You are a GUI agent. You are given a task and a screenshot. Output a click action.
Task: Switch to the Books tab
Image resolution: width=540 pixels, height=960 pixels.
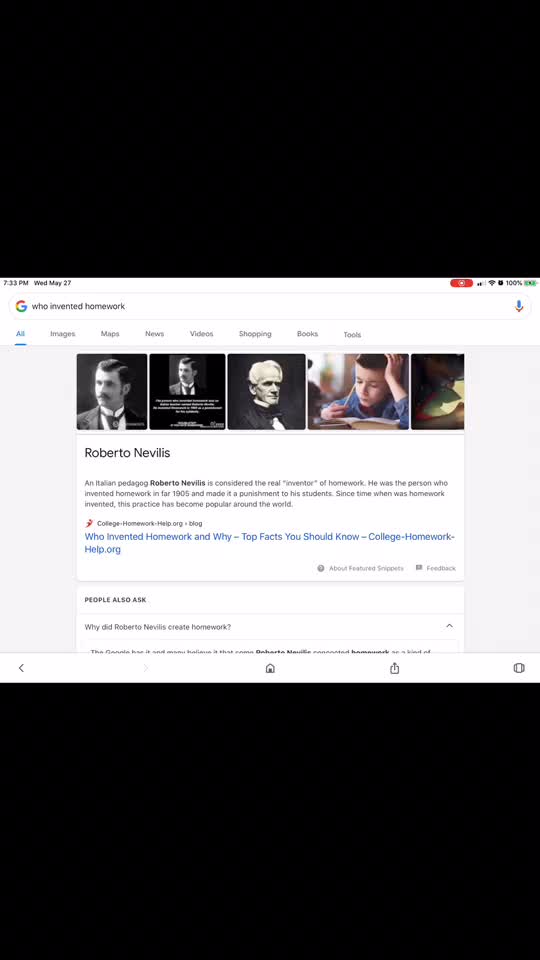[307, 334]
